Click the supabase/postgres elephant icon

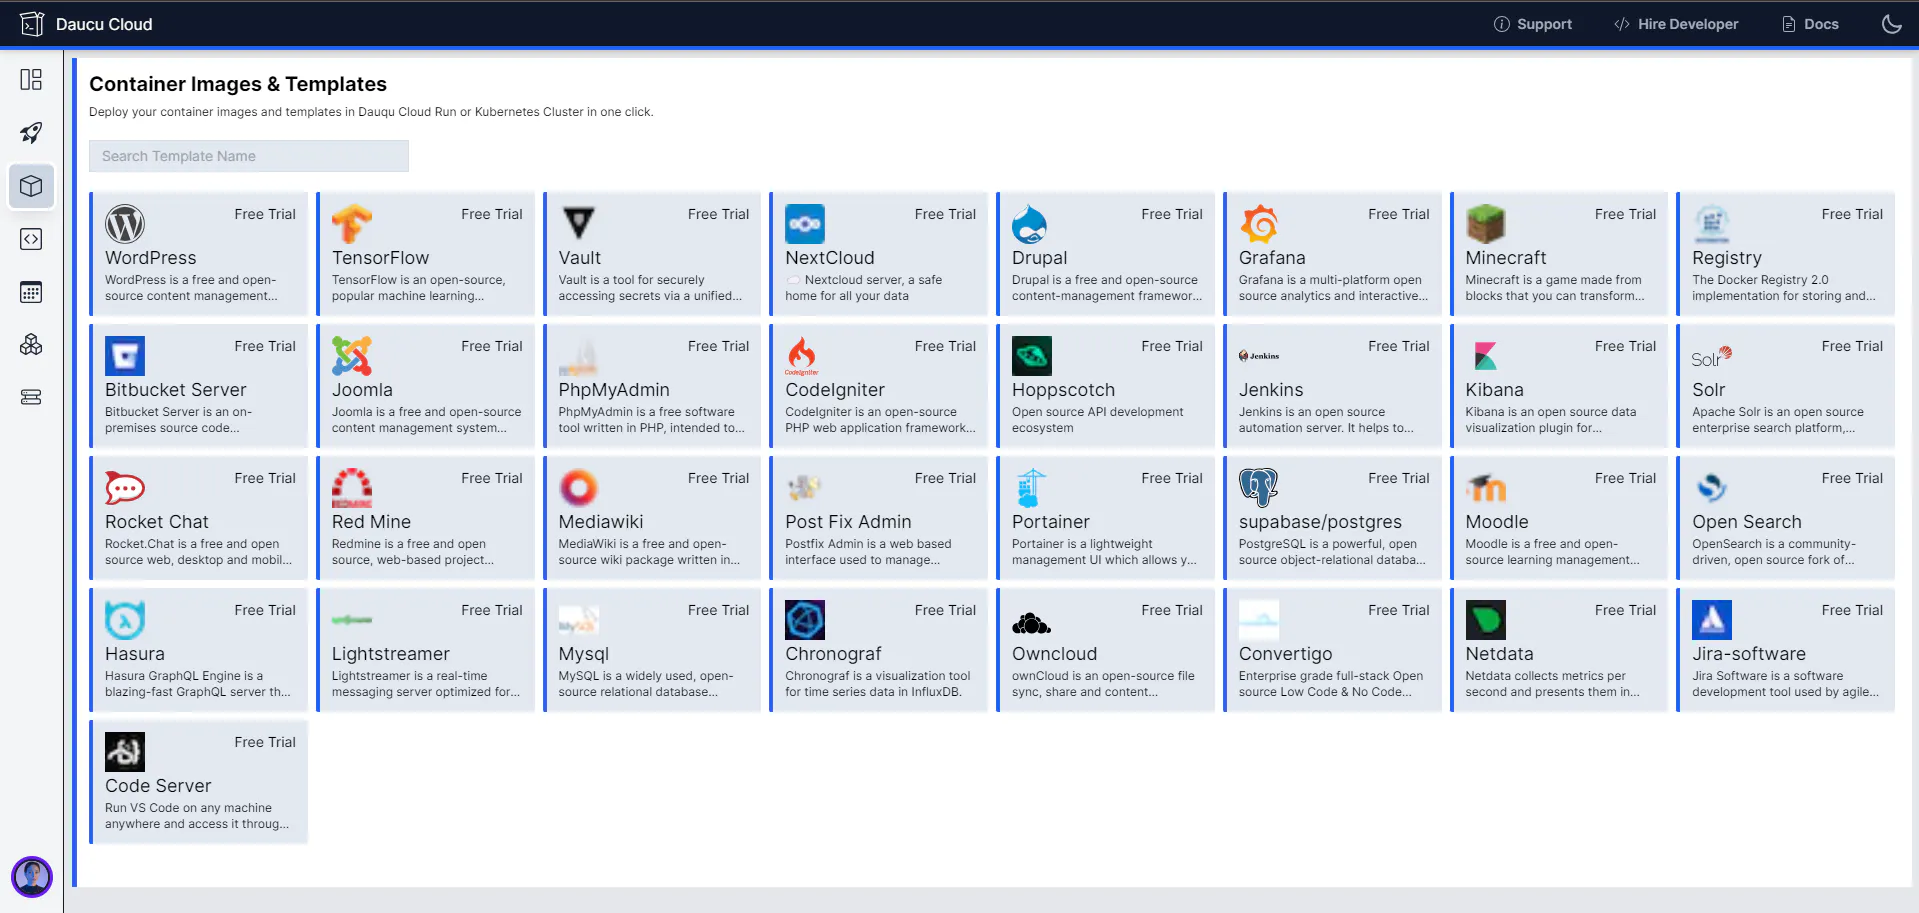point(1259,488)
